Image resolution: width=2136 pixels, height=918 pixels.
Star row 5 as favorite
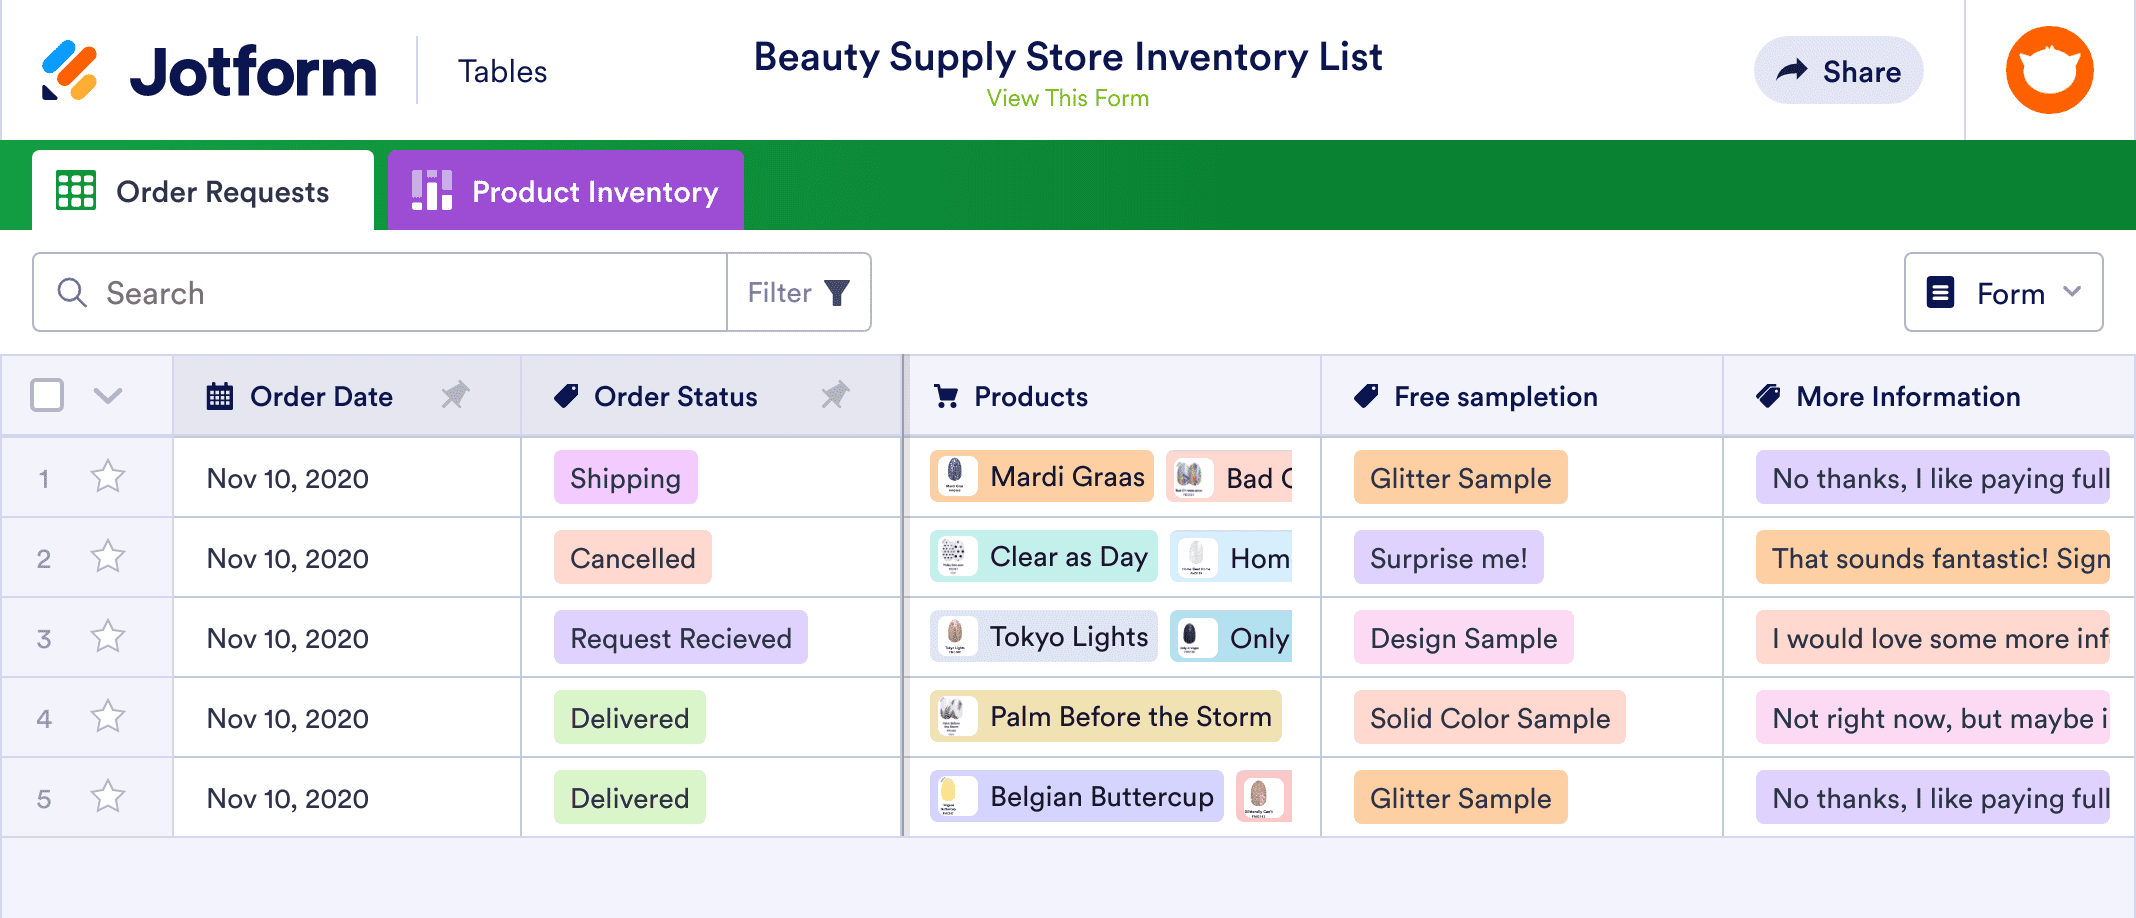pyautogui.click(x=108, y=797)
